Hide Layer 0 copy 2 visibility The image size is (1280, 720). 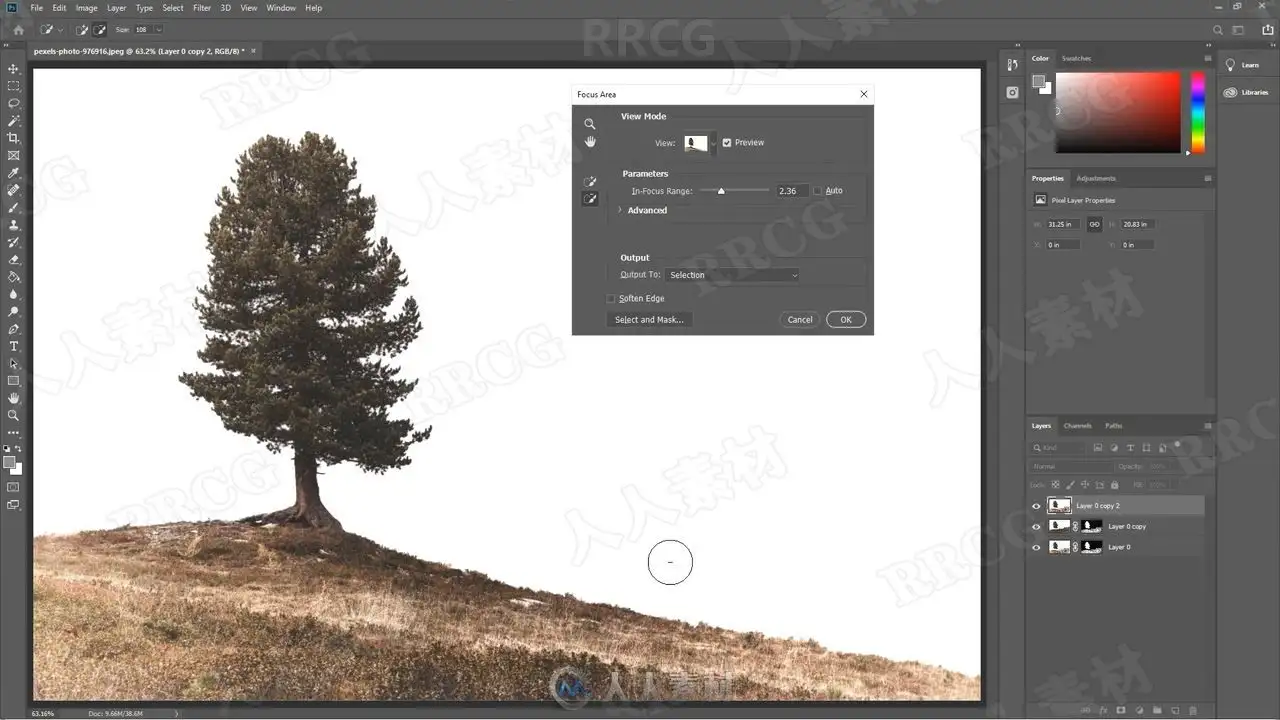tap(1036, 506)
